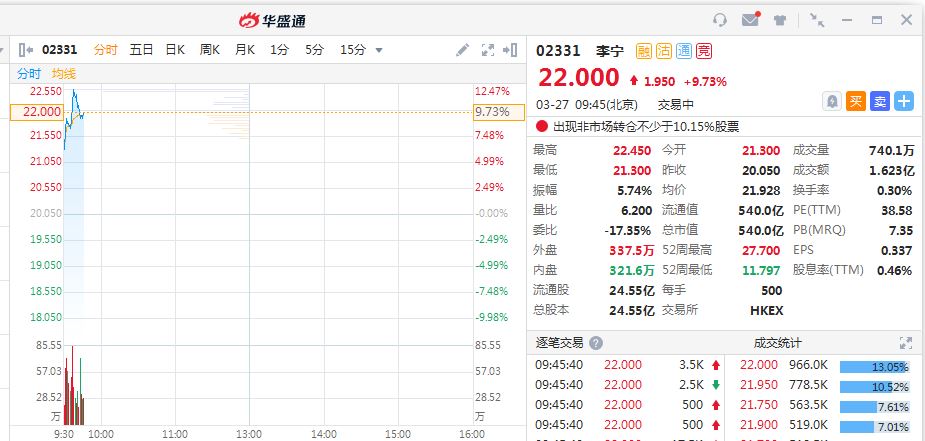Open the 15分 period dropdown arrow
The image size is (925, 441).
tap(379, 50)
